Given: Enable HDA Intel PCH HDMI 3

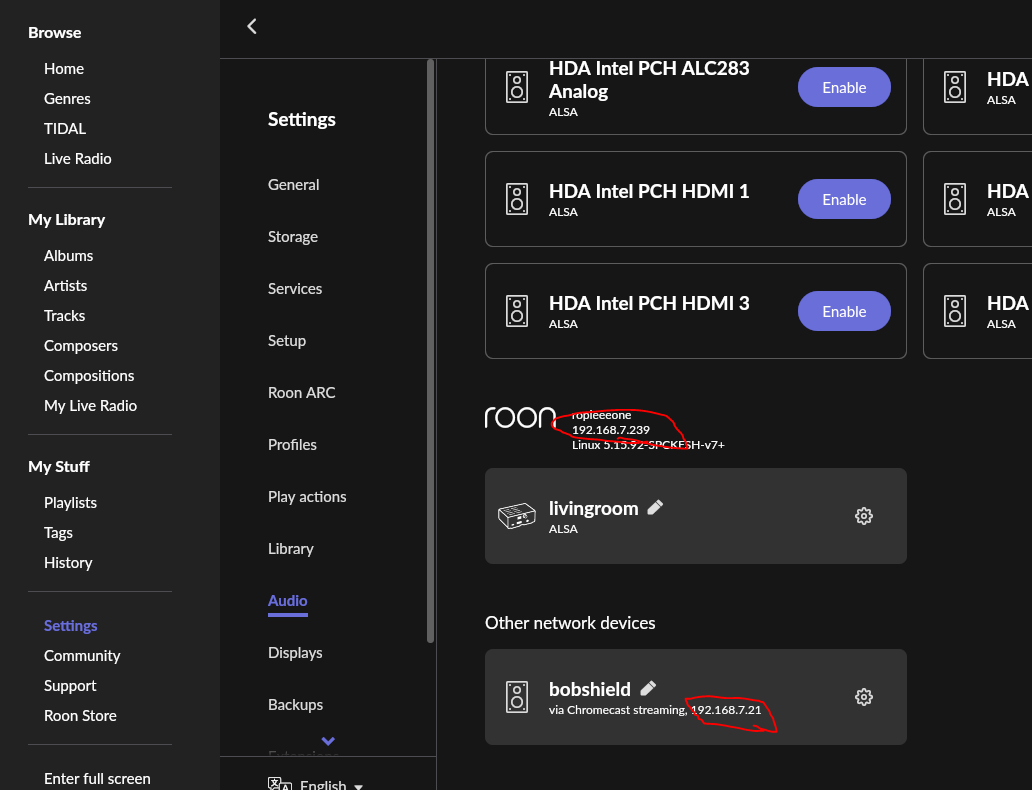Looking at the screenshot, I should click(844, 311).
